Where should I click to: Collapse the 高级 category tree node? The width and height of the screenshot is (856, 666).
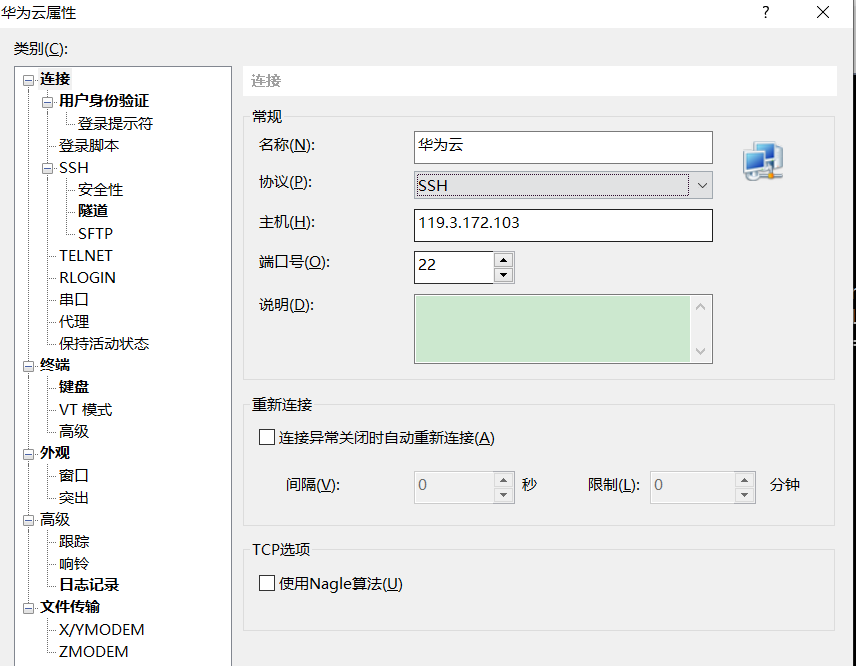(x=28, y=520)
